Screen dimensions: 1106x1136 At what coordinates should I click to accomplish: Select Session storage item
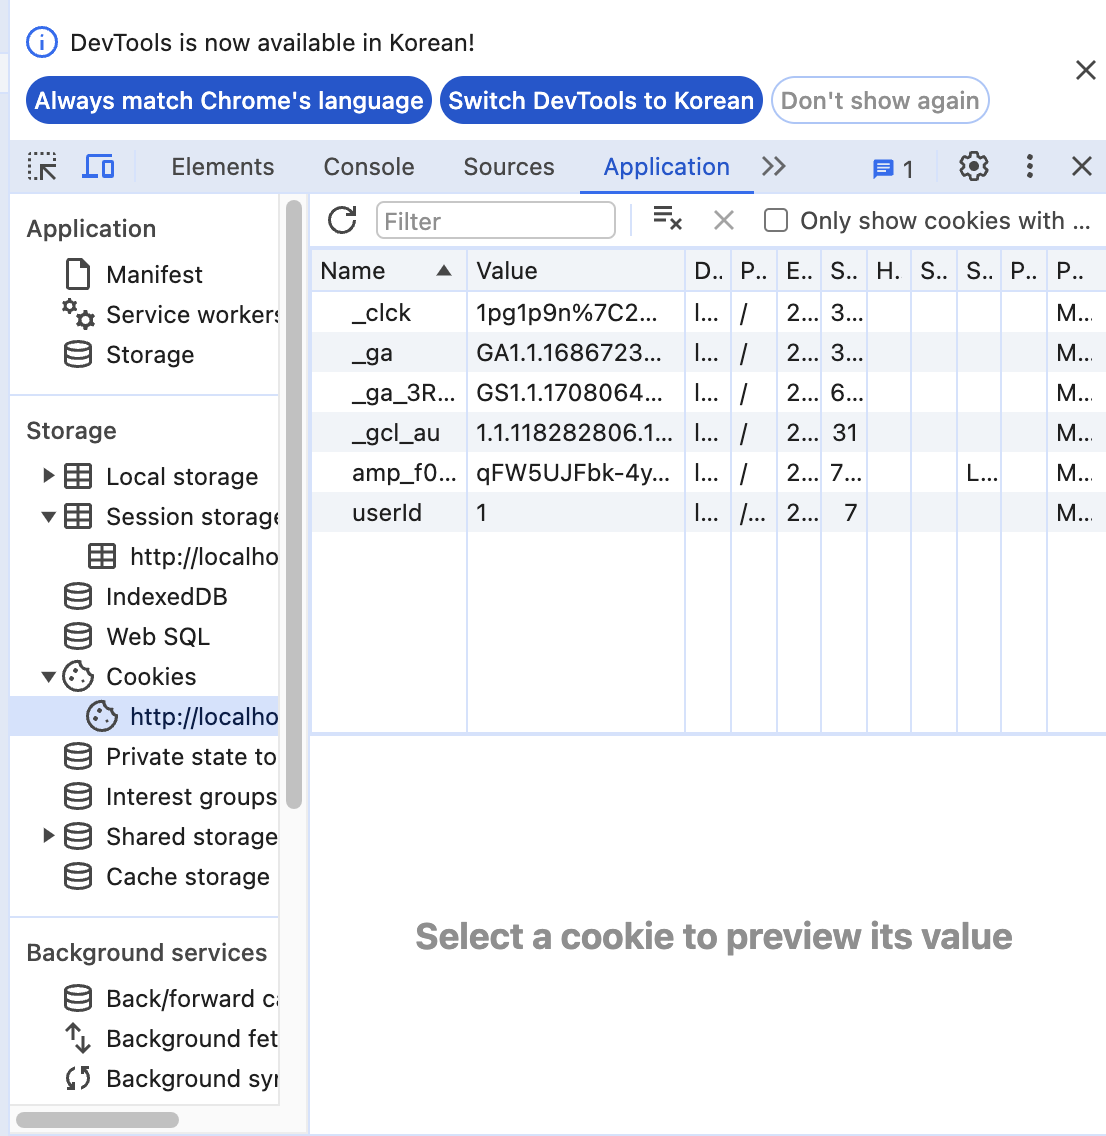[144, 517]
